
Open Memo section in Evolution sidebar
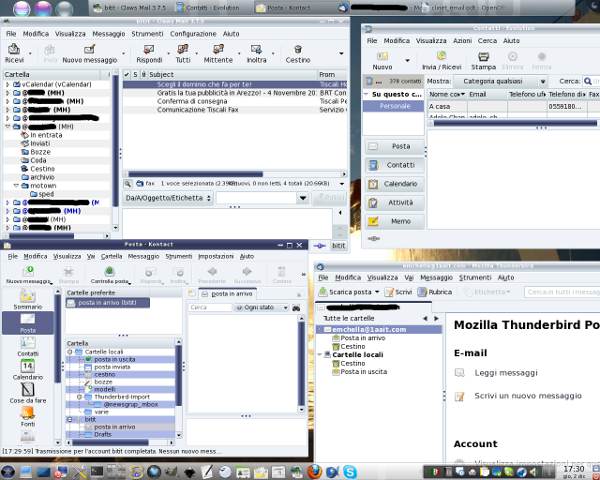(395, 221)
